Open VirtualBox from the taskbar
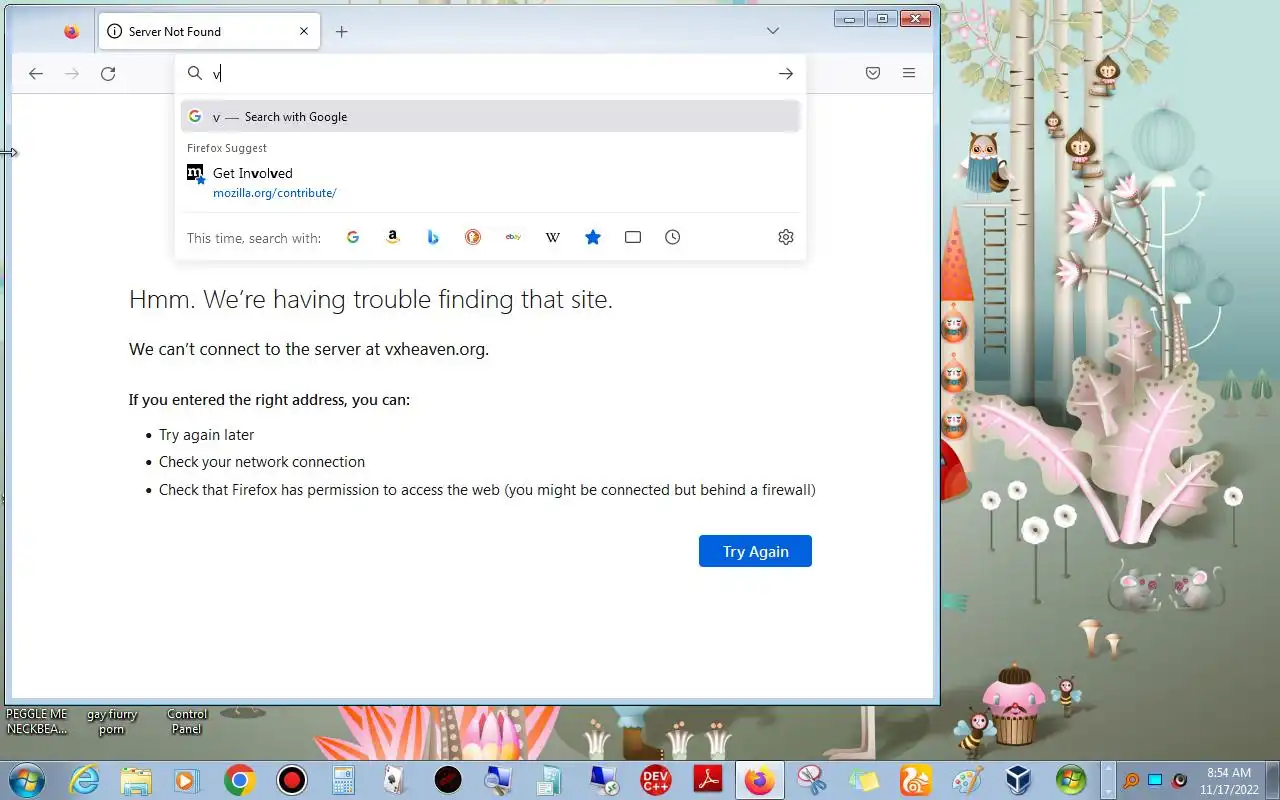Screen dimensions: 1280x800 pos(1018,780)
